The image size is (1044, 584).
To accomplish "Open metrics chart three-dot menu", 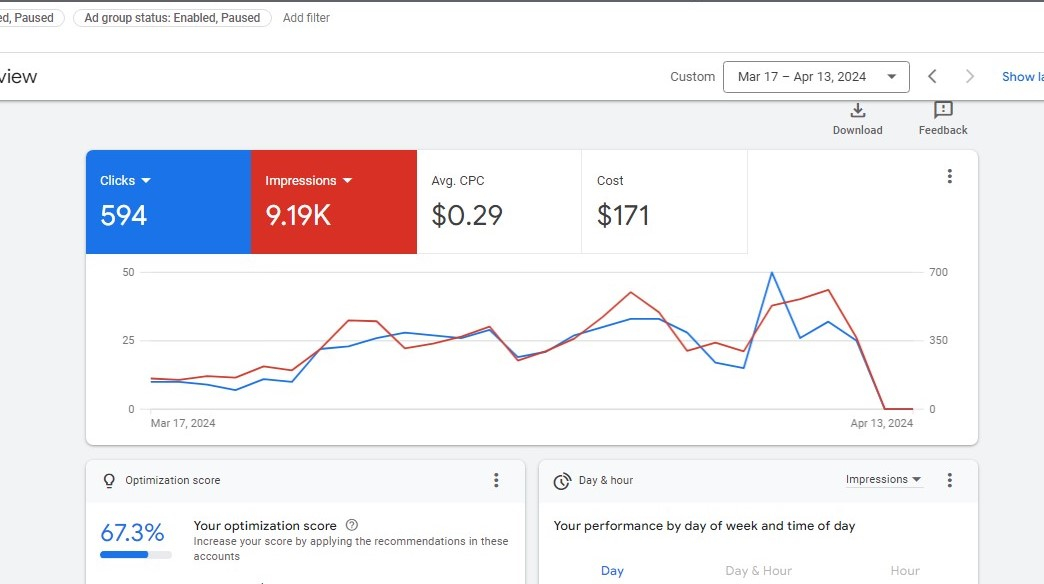I will point(949,177).
